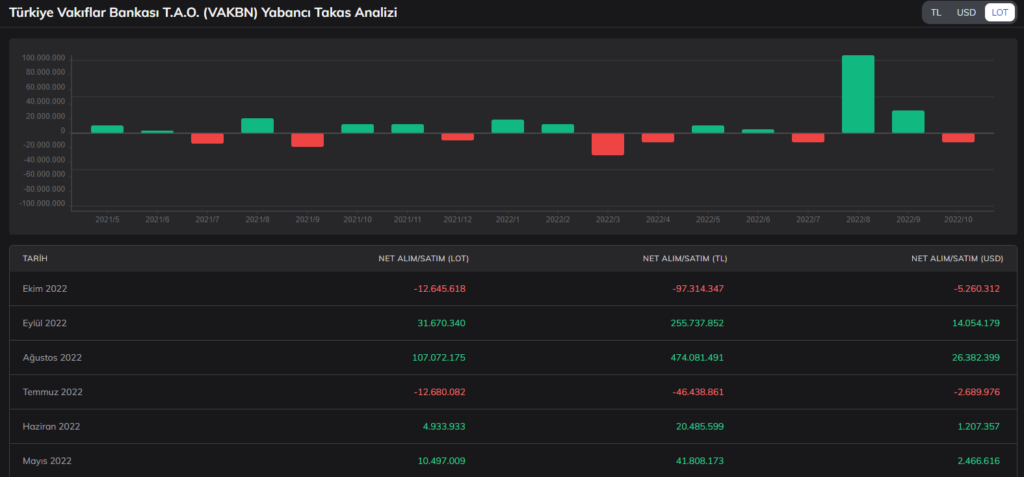
Task: Select the LOT unit toggle
Action: 999,12
